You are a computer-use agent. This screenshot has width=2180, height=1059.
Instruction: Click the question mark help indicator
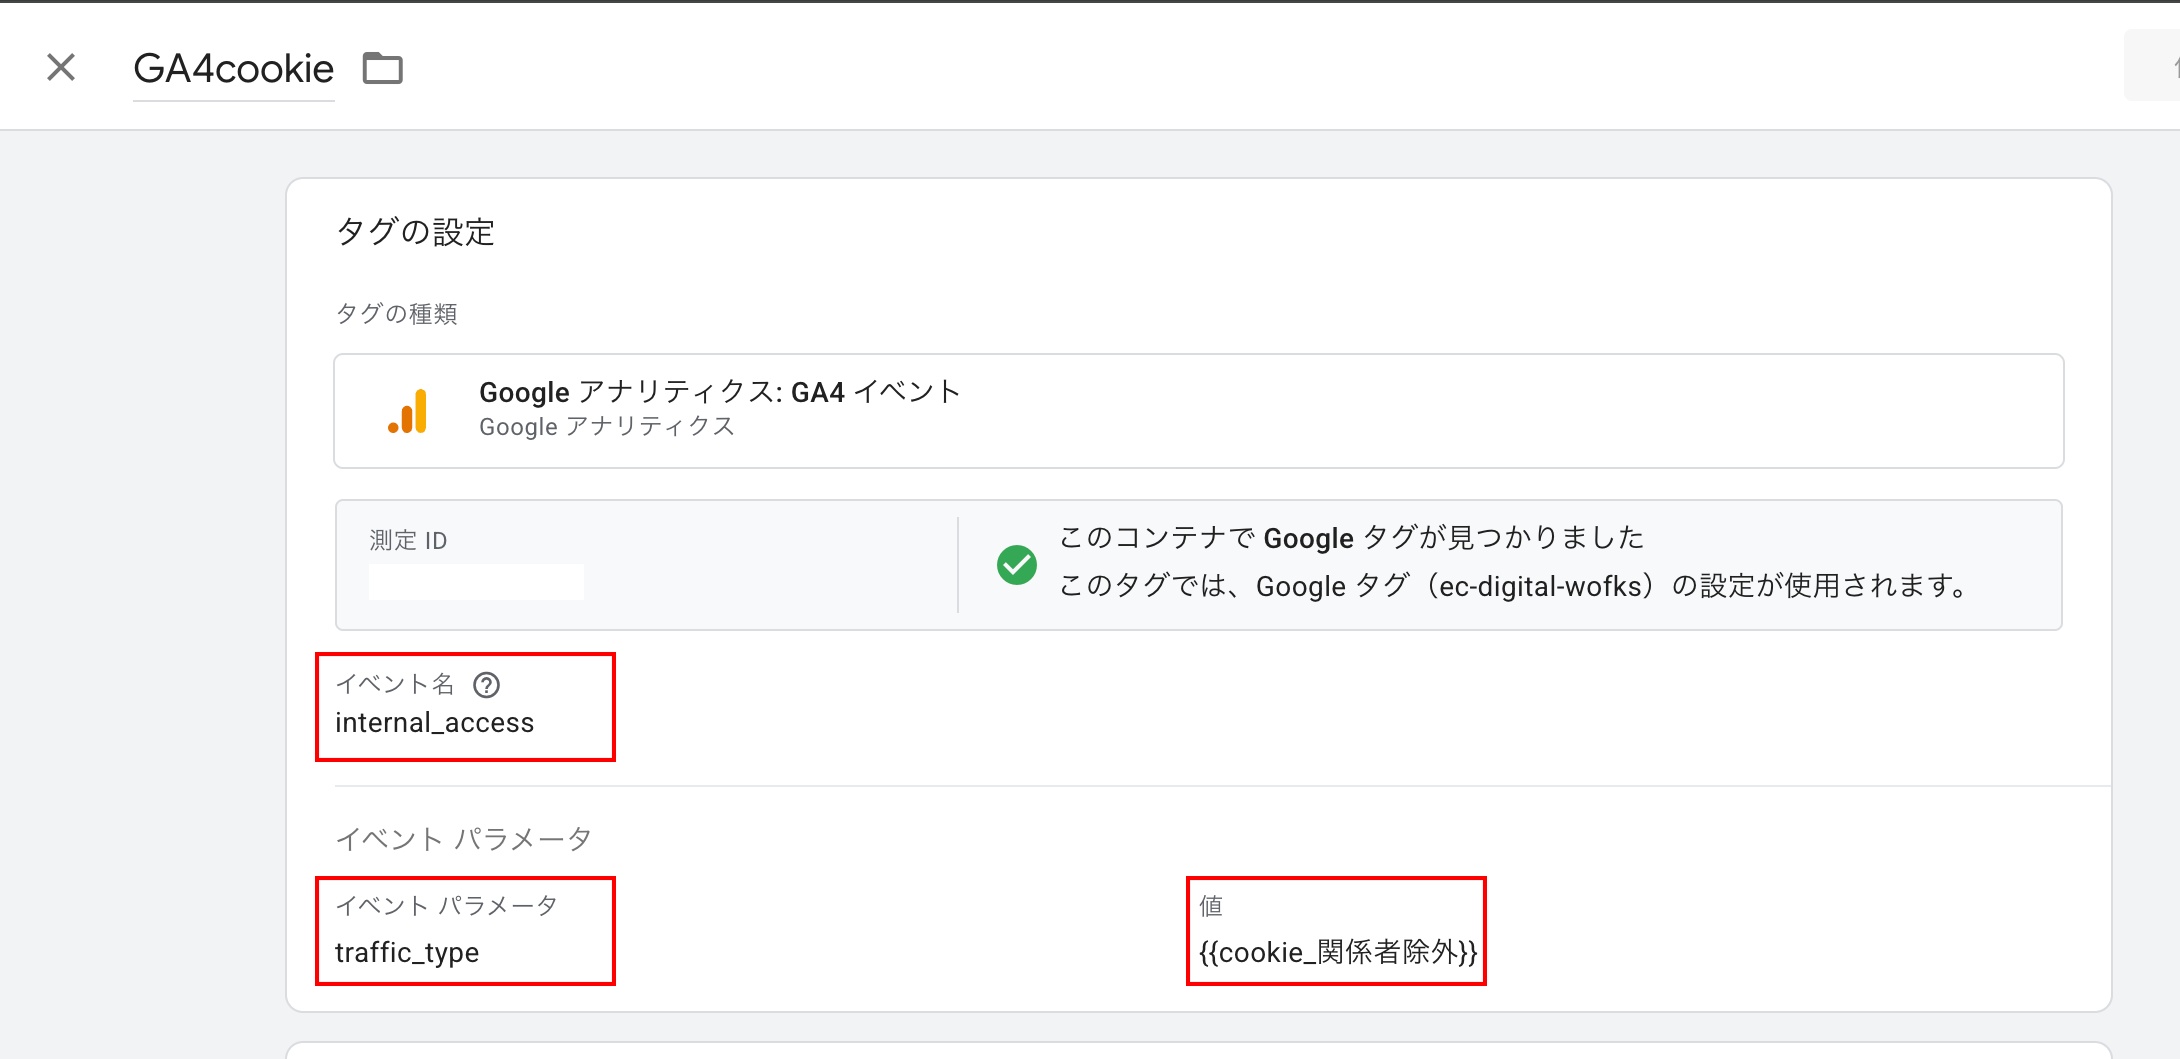(487, 684)
